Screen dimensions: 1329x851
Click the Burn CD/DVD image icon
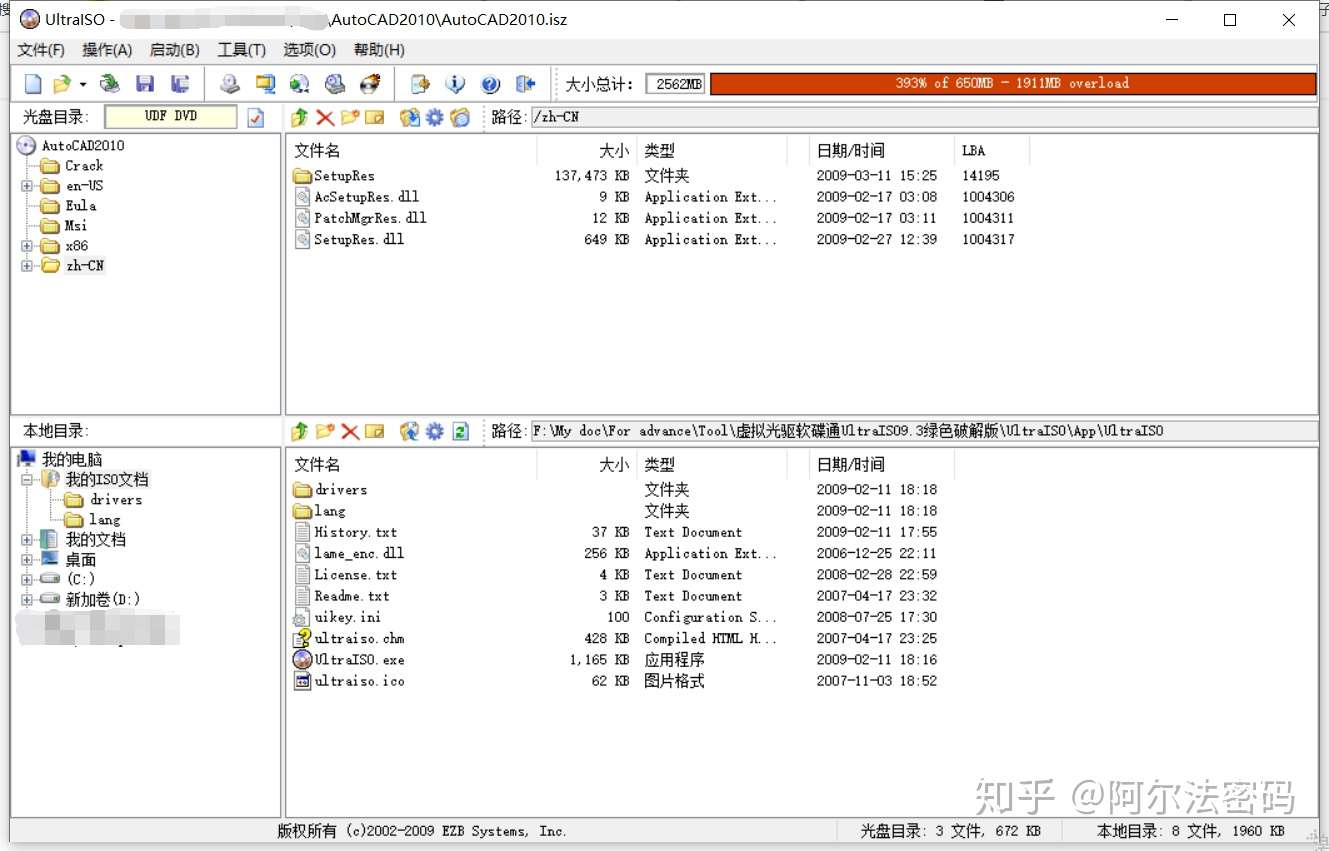370,84
